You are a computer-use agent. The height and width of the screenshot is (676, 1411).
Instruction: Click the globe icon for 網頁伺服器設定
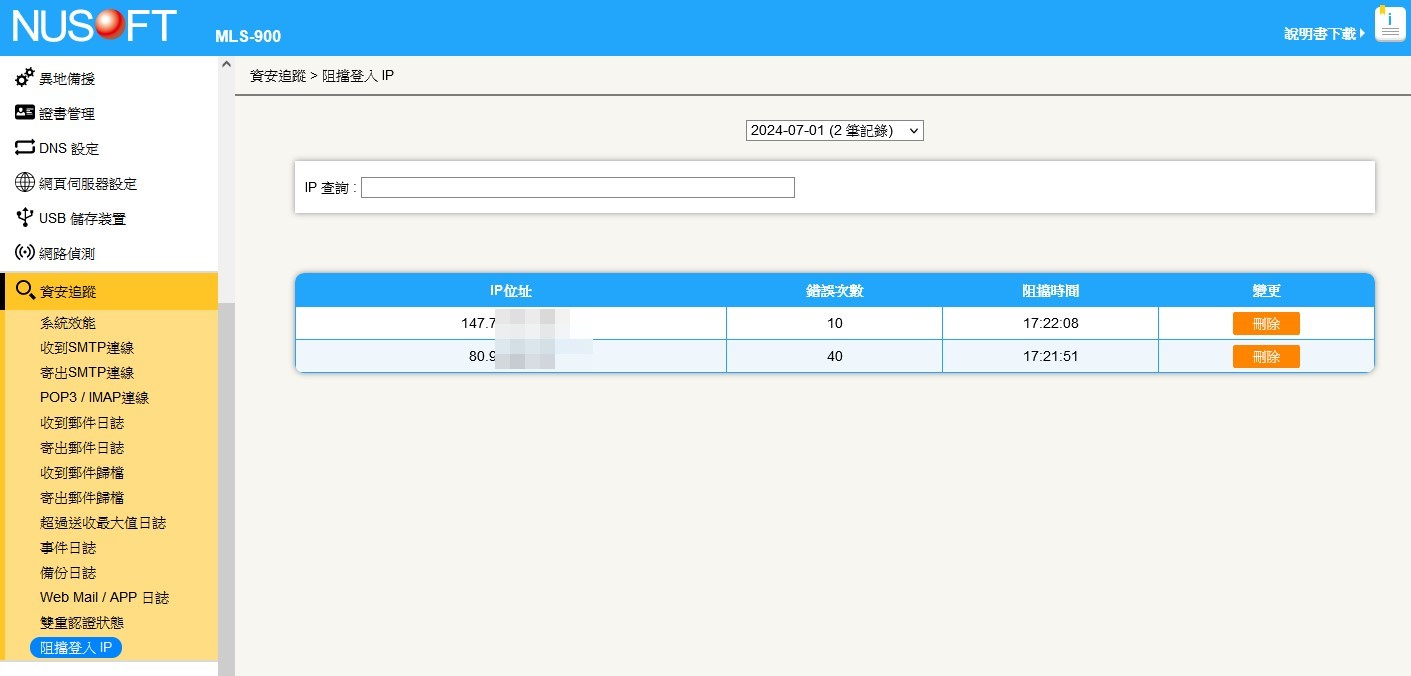[25, 183]
